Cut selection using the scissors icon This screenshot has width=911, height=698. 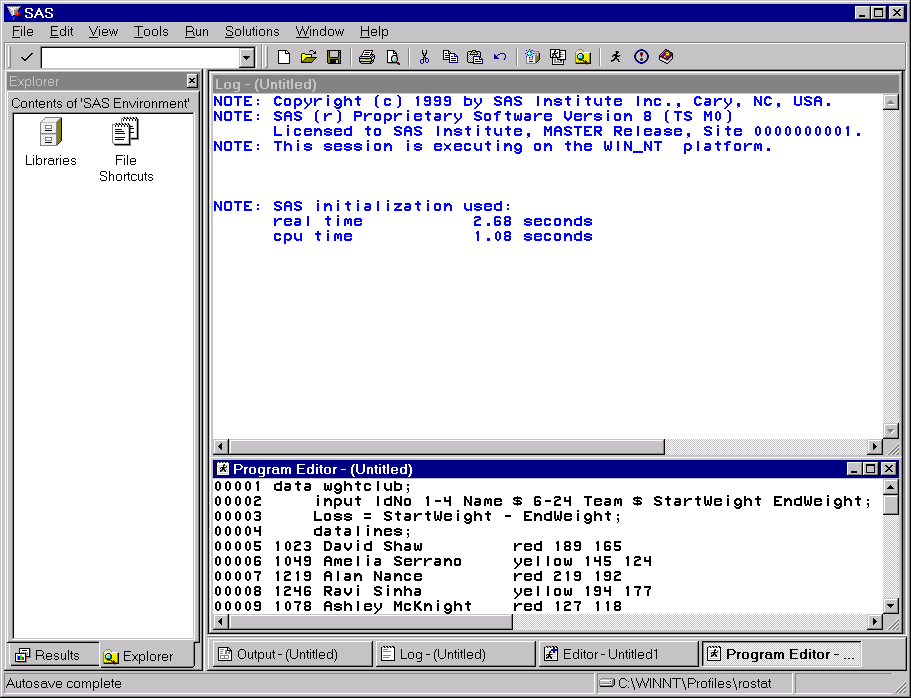click(x=424, y=57)
